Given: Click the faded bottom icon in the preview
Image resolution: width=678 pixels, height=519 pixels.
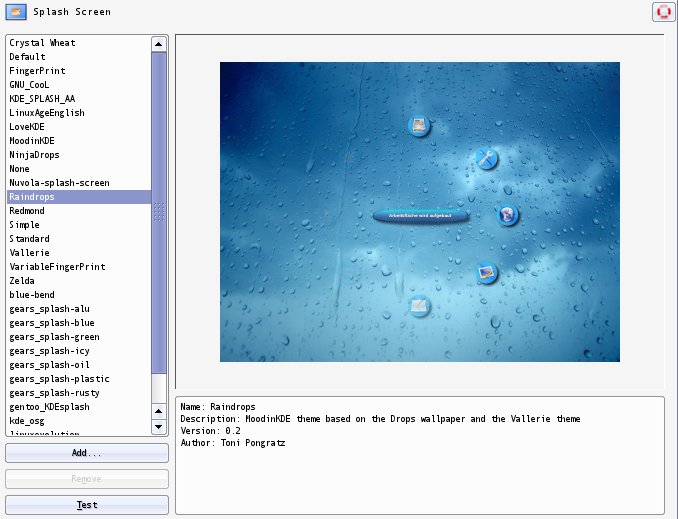Looking at the screenshot, I should 419,306.
